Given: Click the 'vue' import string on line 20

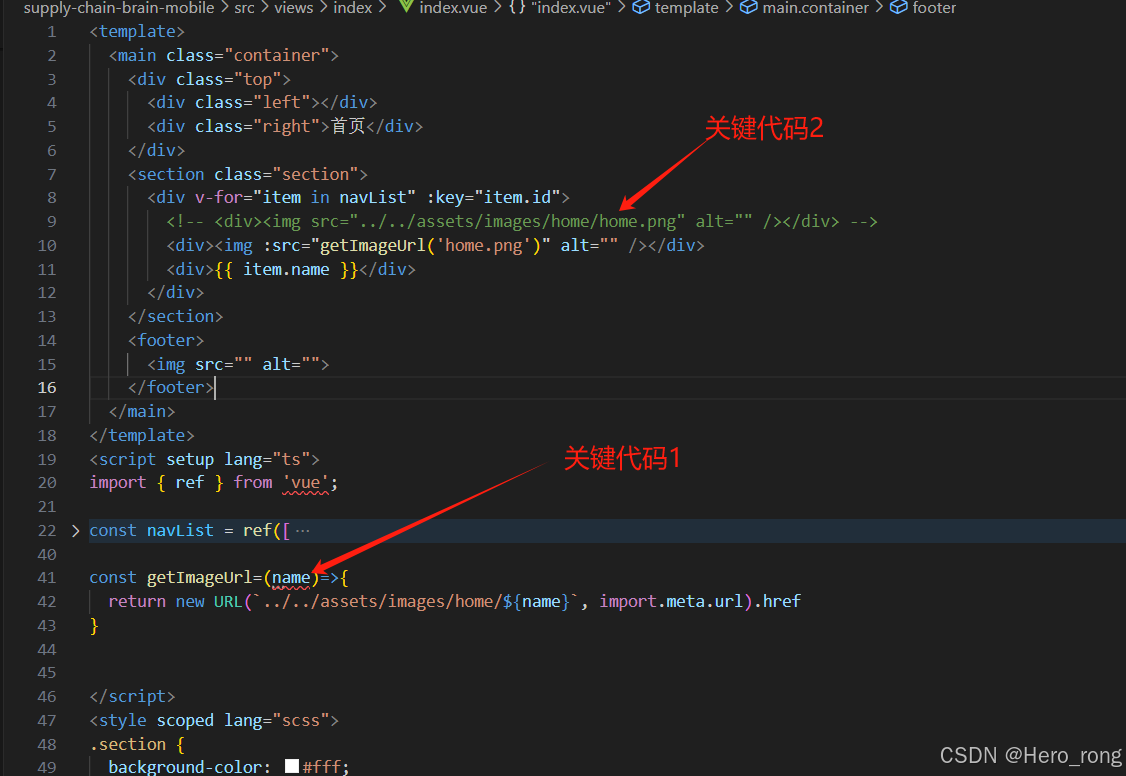Looking at the screenshot, I should pyautogui.click(x=305, y=483).
